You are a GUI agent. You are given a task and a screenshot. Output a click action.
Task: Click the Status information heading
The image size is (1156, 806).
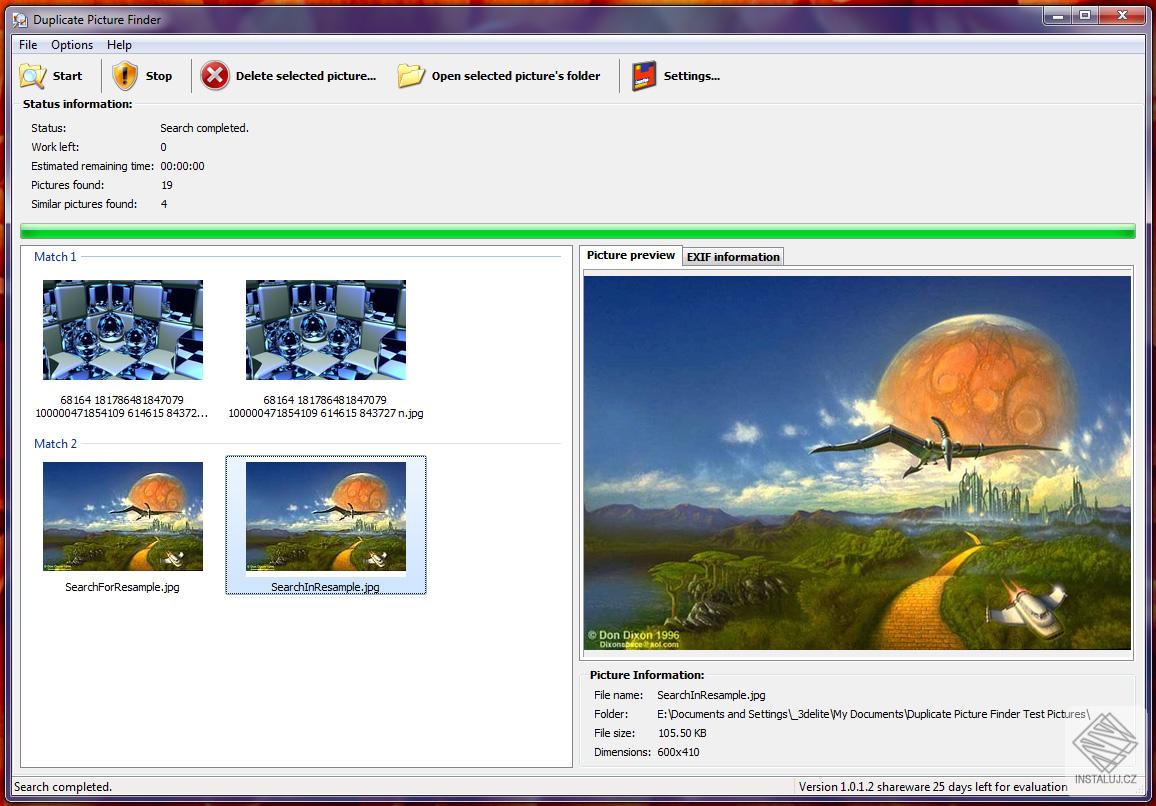tap(77, 104)
